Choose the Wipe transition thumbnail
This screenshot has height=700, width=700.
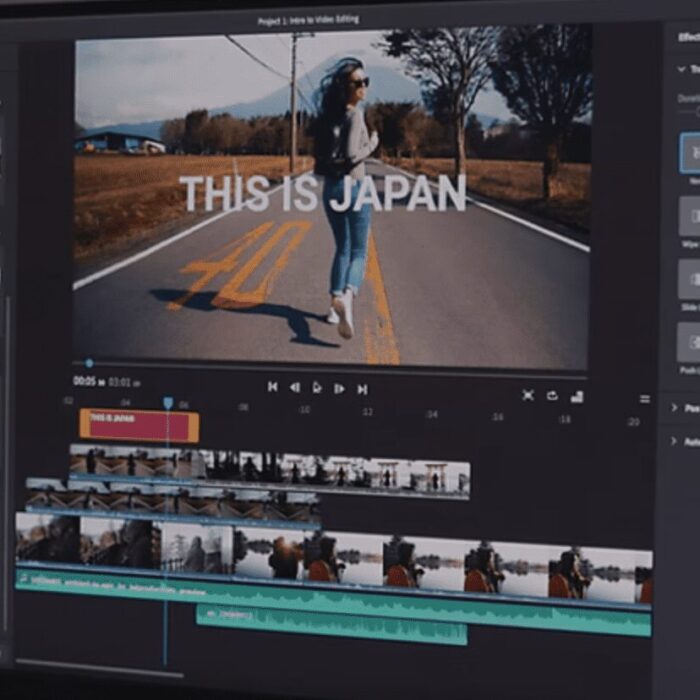[x=690, y=216]
